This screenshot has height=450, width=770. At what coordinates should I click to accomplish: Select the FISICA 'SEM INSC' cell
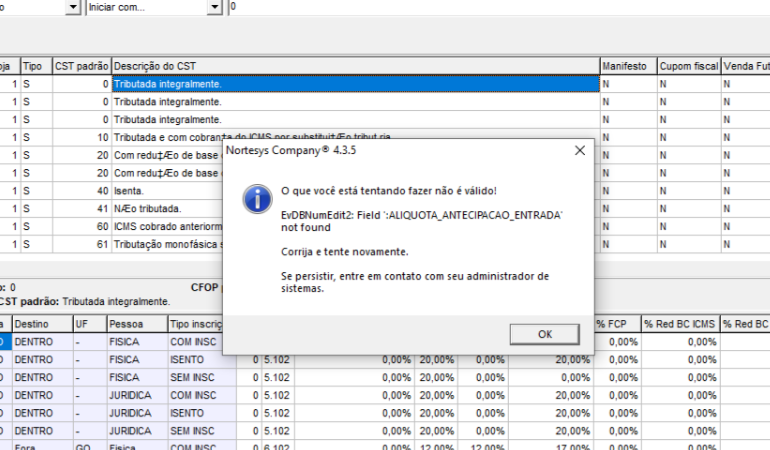pyautogui.click(x=202, y=377)
